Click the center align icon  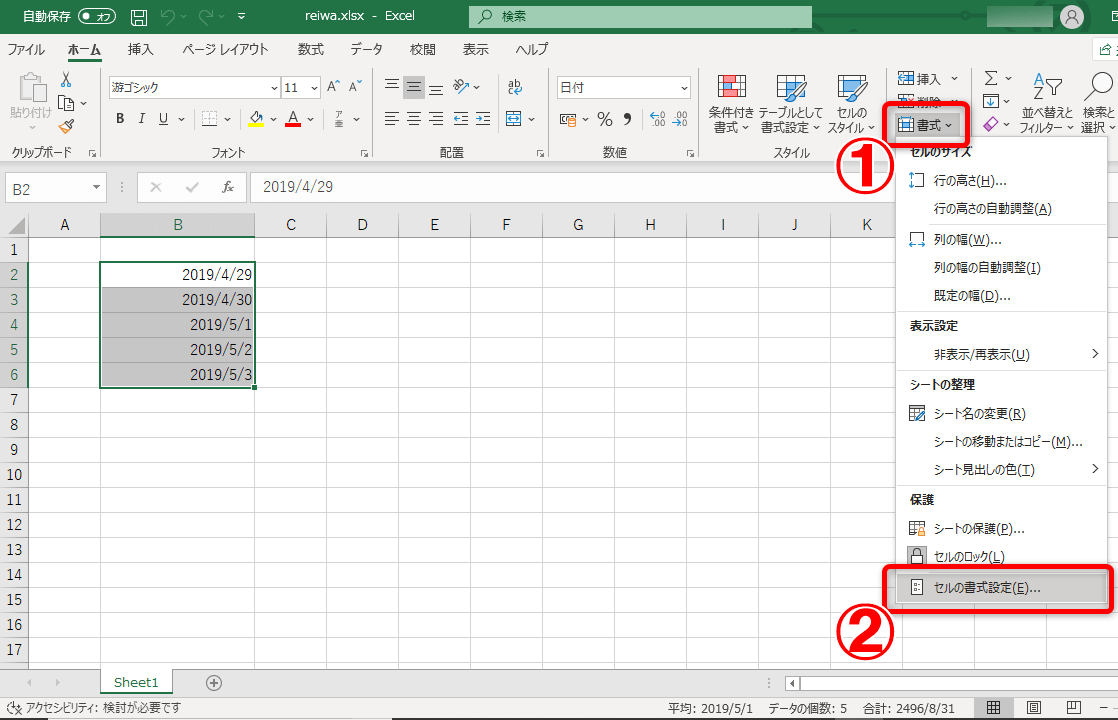point(414,119)
